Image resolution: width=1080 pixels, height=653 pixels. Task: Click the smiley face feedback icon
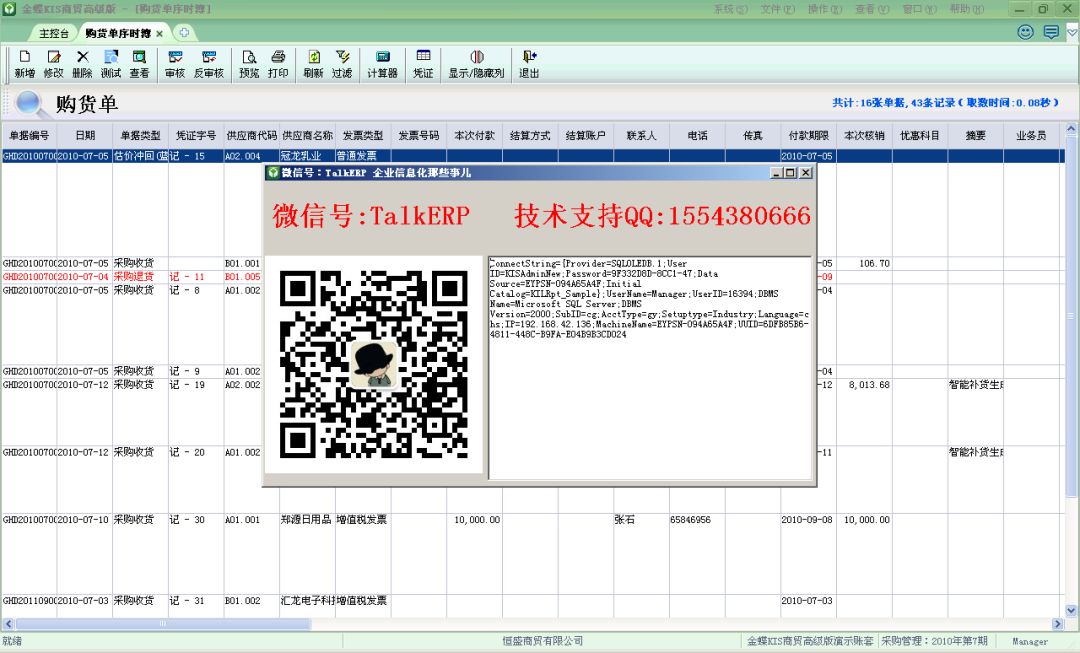[x=1026, y=32]
